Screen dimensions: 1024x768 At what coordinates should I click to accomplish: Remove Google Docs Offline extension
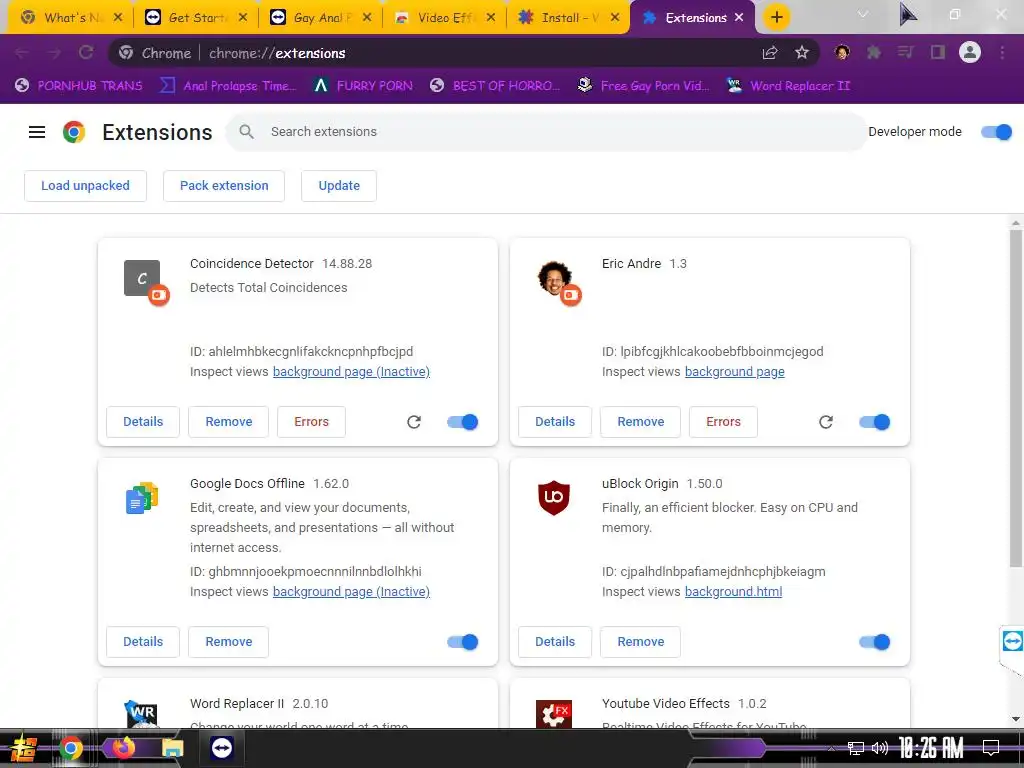(x=229, y=642)
